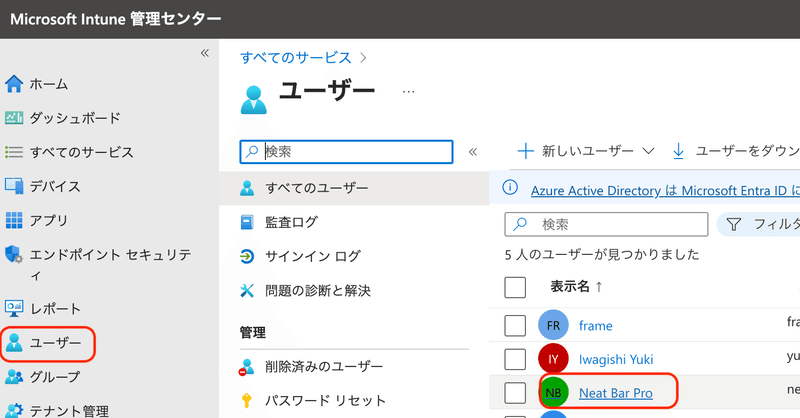Click the アプリ grid icon
The image size is (800, 418).
click(14, 220)
